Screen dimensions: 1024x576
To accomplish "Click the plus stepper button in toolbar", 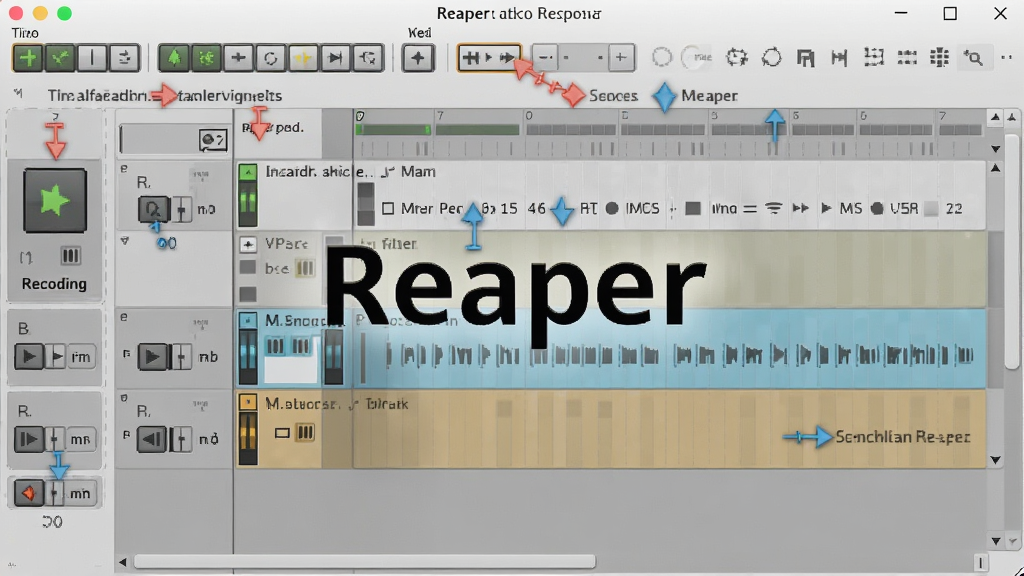I will (620, 57).
